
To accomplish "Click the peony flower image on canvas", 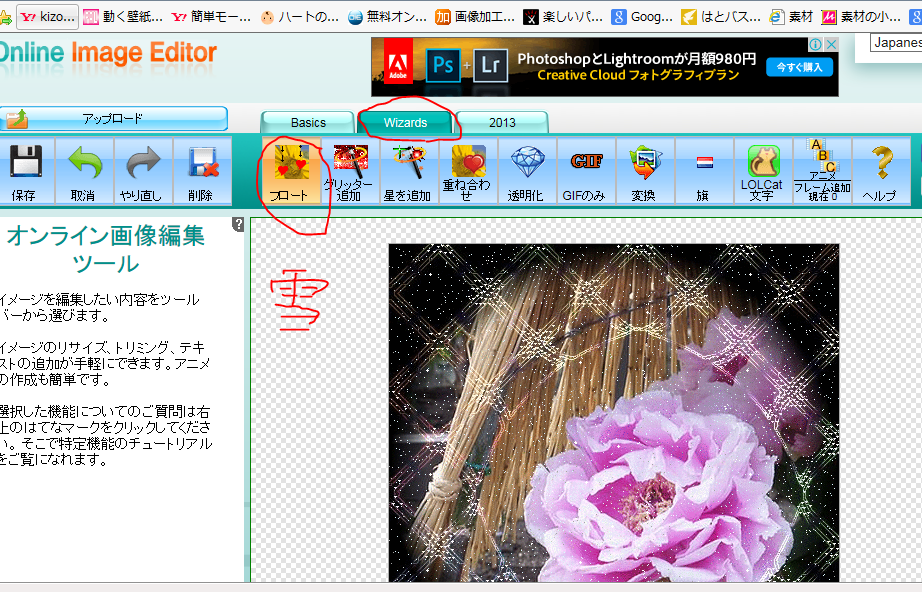I will click(613, 413).
